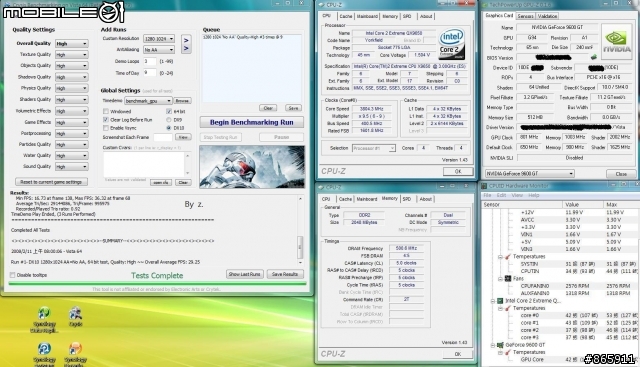Select the DX9 radio button
The image size is (640, 367).
[x=169, y=120]
